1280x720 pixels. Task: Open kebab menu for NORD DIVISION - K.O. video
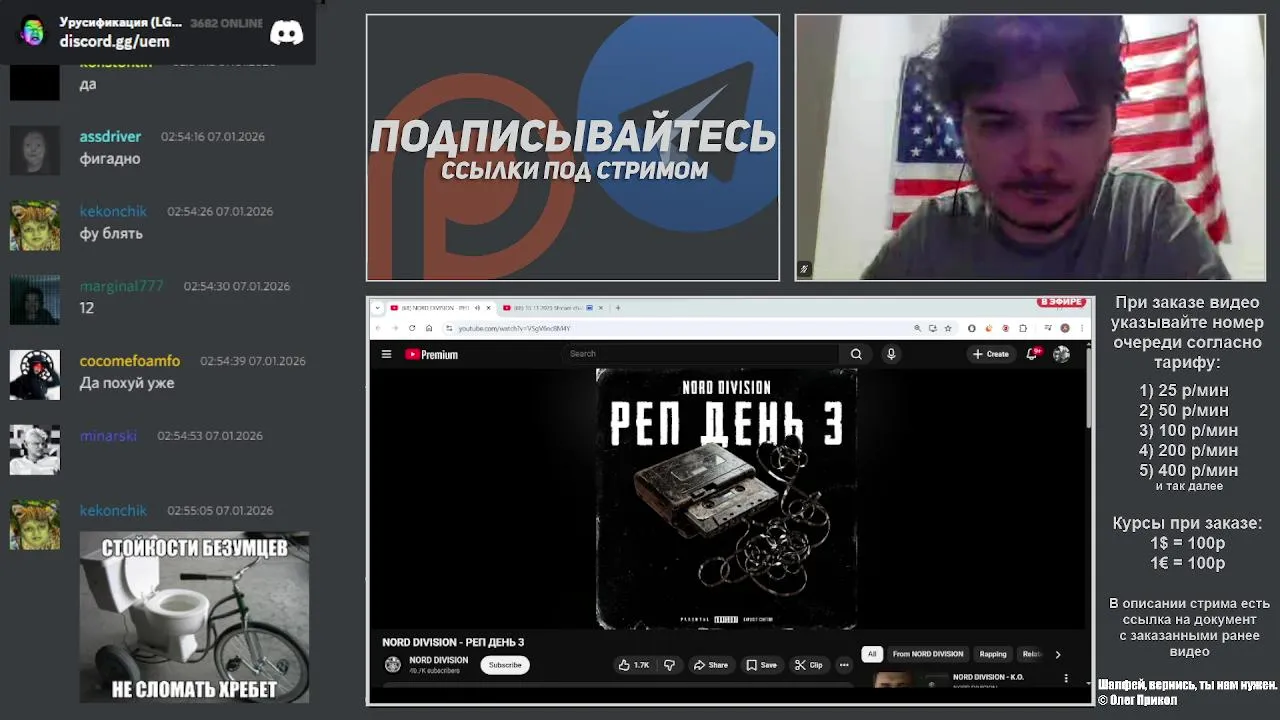(x=1066, y=678)
